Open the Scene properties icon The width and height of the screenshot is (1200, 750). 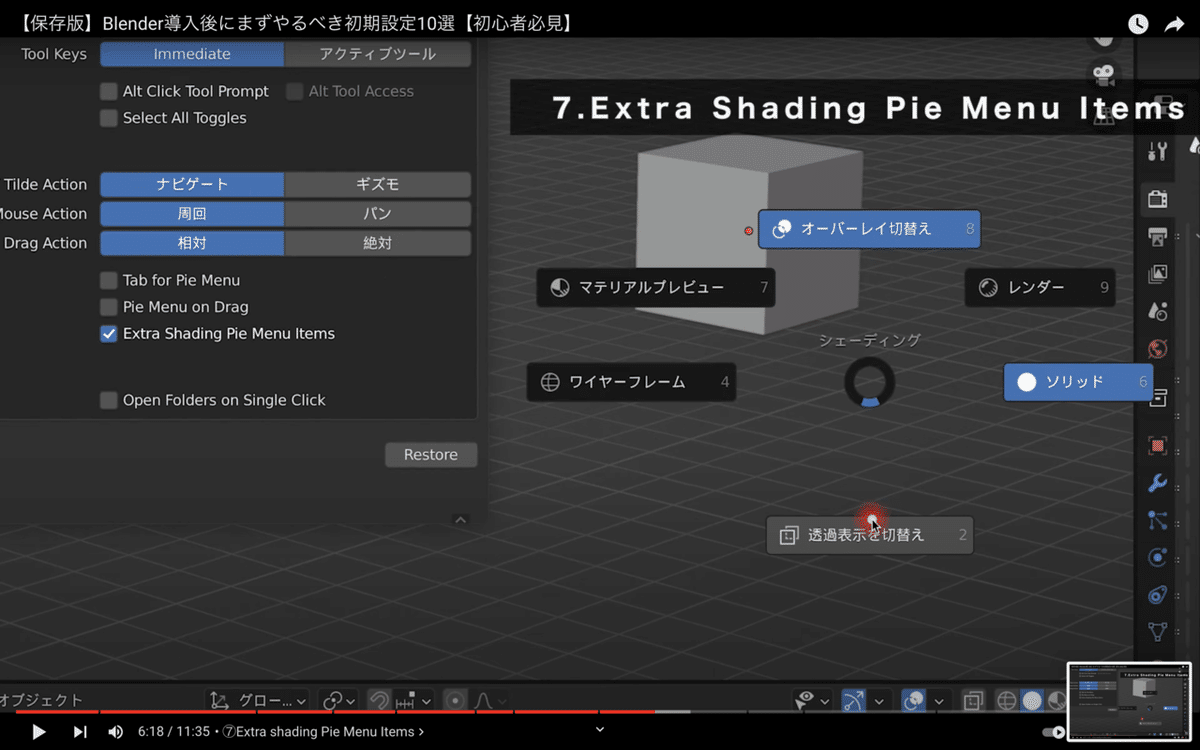coord(1157,311)
